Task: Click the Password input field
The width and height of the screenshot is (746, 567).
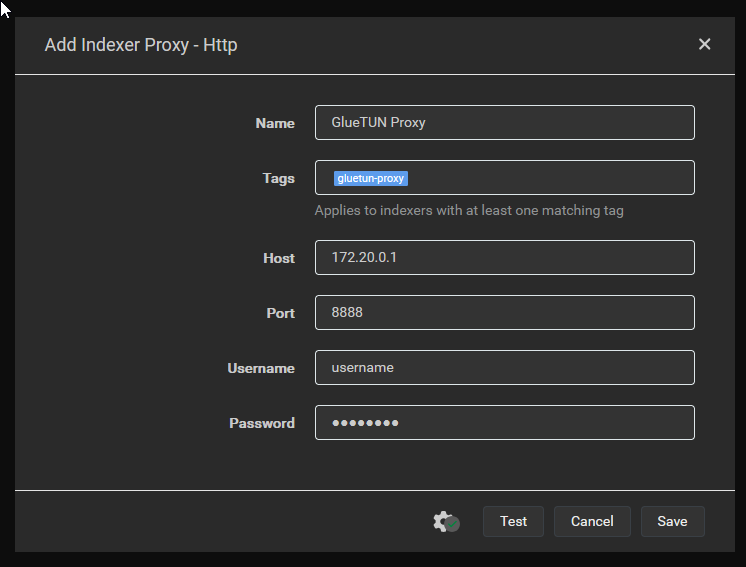Action: [x=505, y=423]
